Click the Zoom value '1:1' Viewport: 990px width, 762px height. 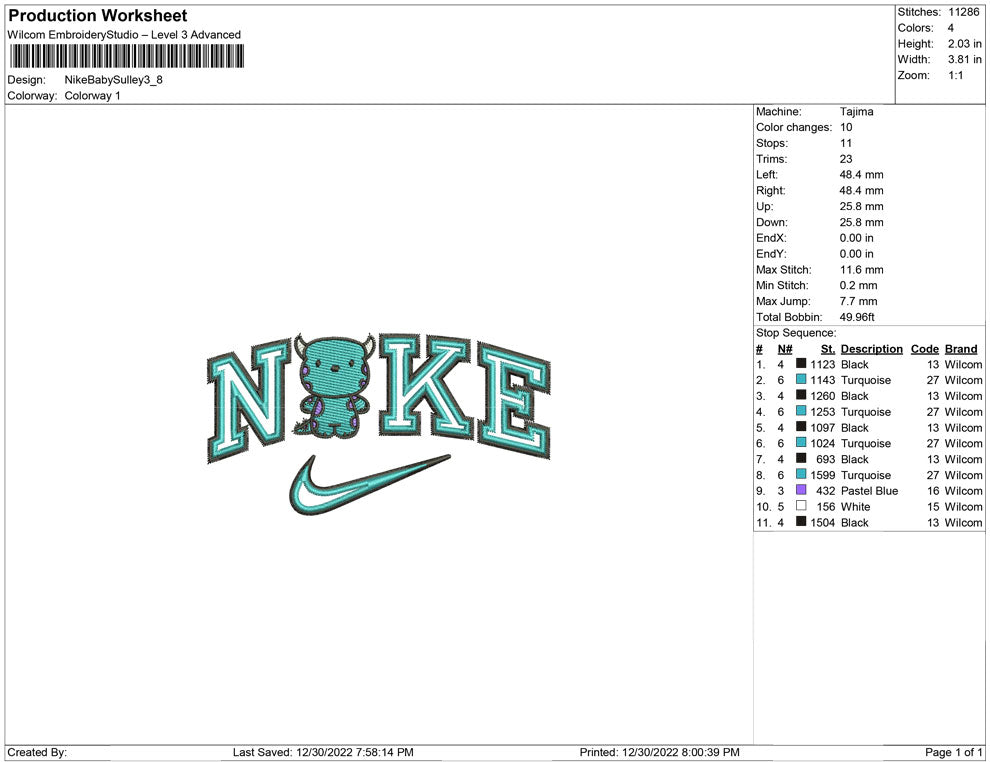955,75
